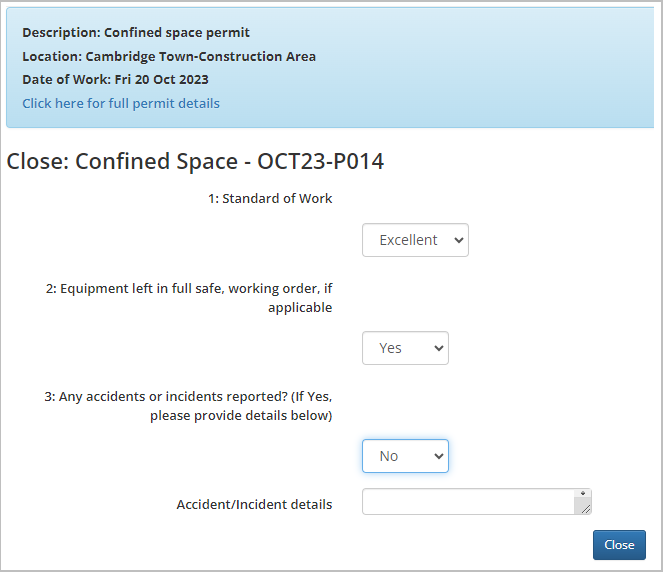
Task: Click the scroll arrow inside the details box
Action: [582, 494]
